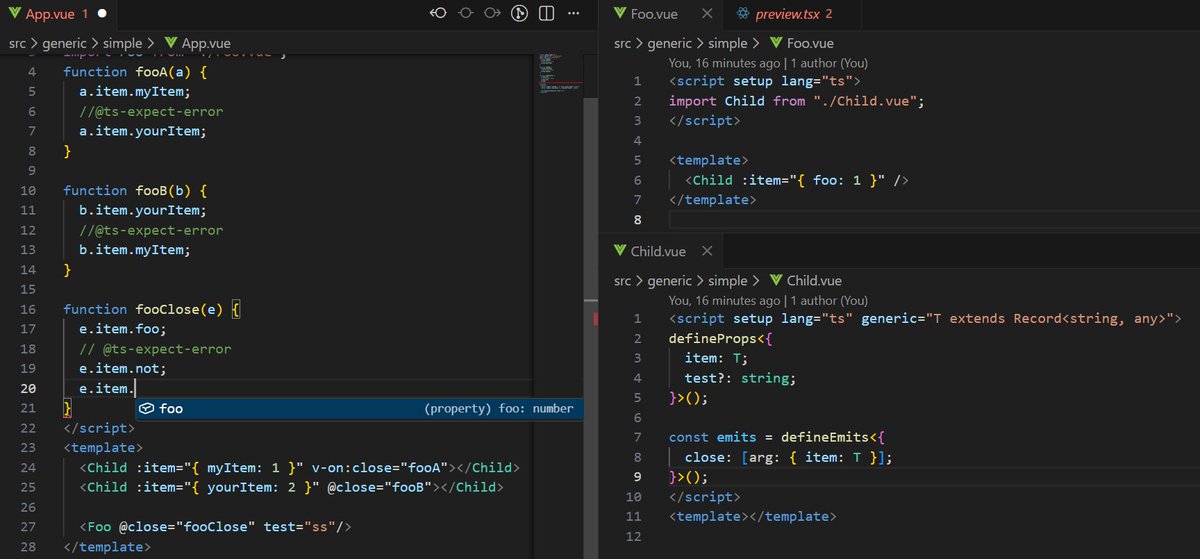Click the Vue icon on Foo.vue tab

coord(618,14)
